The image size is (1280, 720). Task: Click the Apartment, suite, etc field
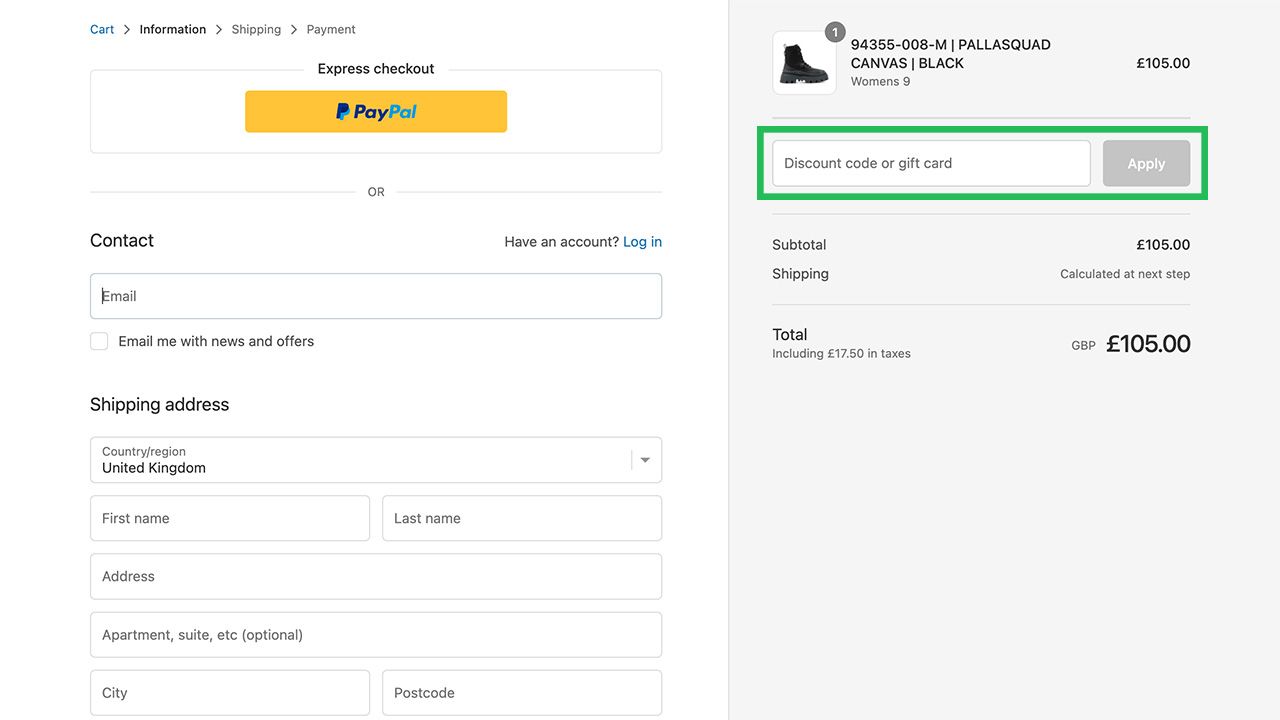376,634
